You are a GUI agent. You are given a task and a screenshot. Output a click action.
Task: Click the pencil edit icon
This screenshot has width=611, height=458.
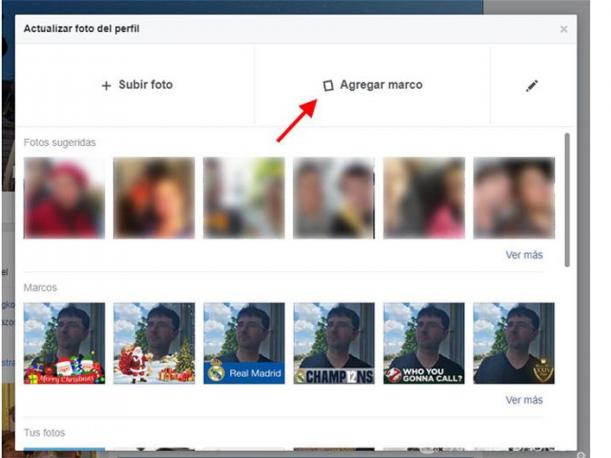pyautogui.click(x=532, y=86)
